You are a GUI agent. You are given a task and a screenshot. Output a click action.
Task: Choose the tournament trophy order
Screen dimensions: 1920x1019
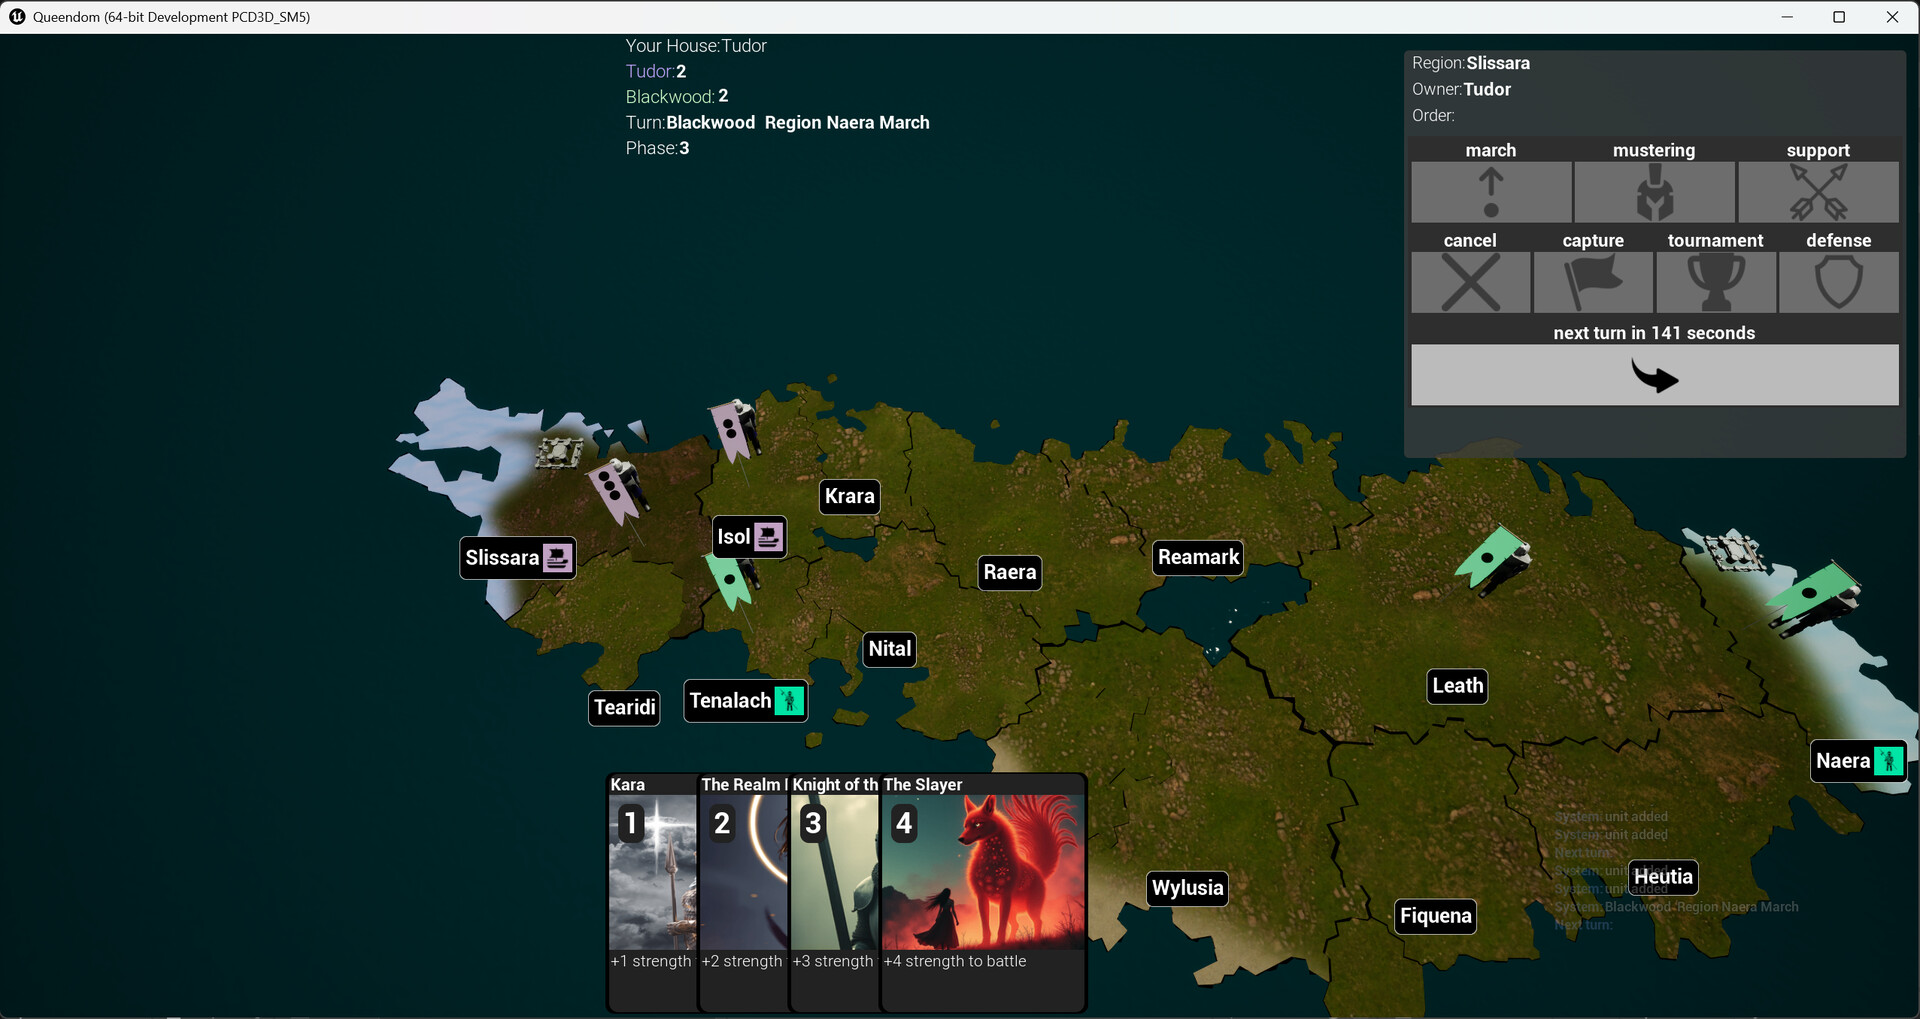[1715, 282]
